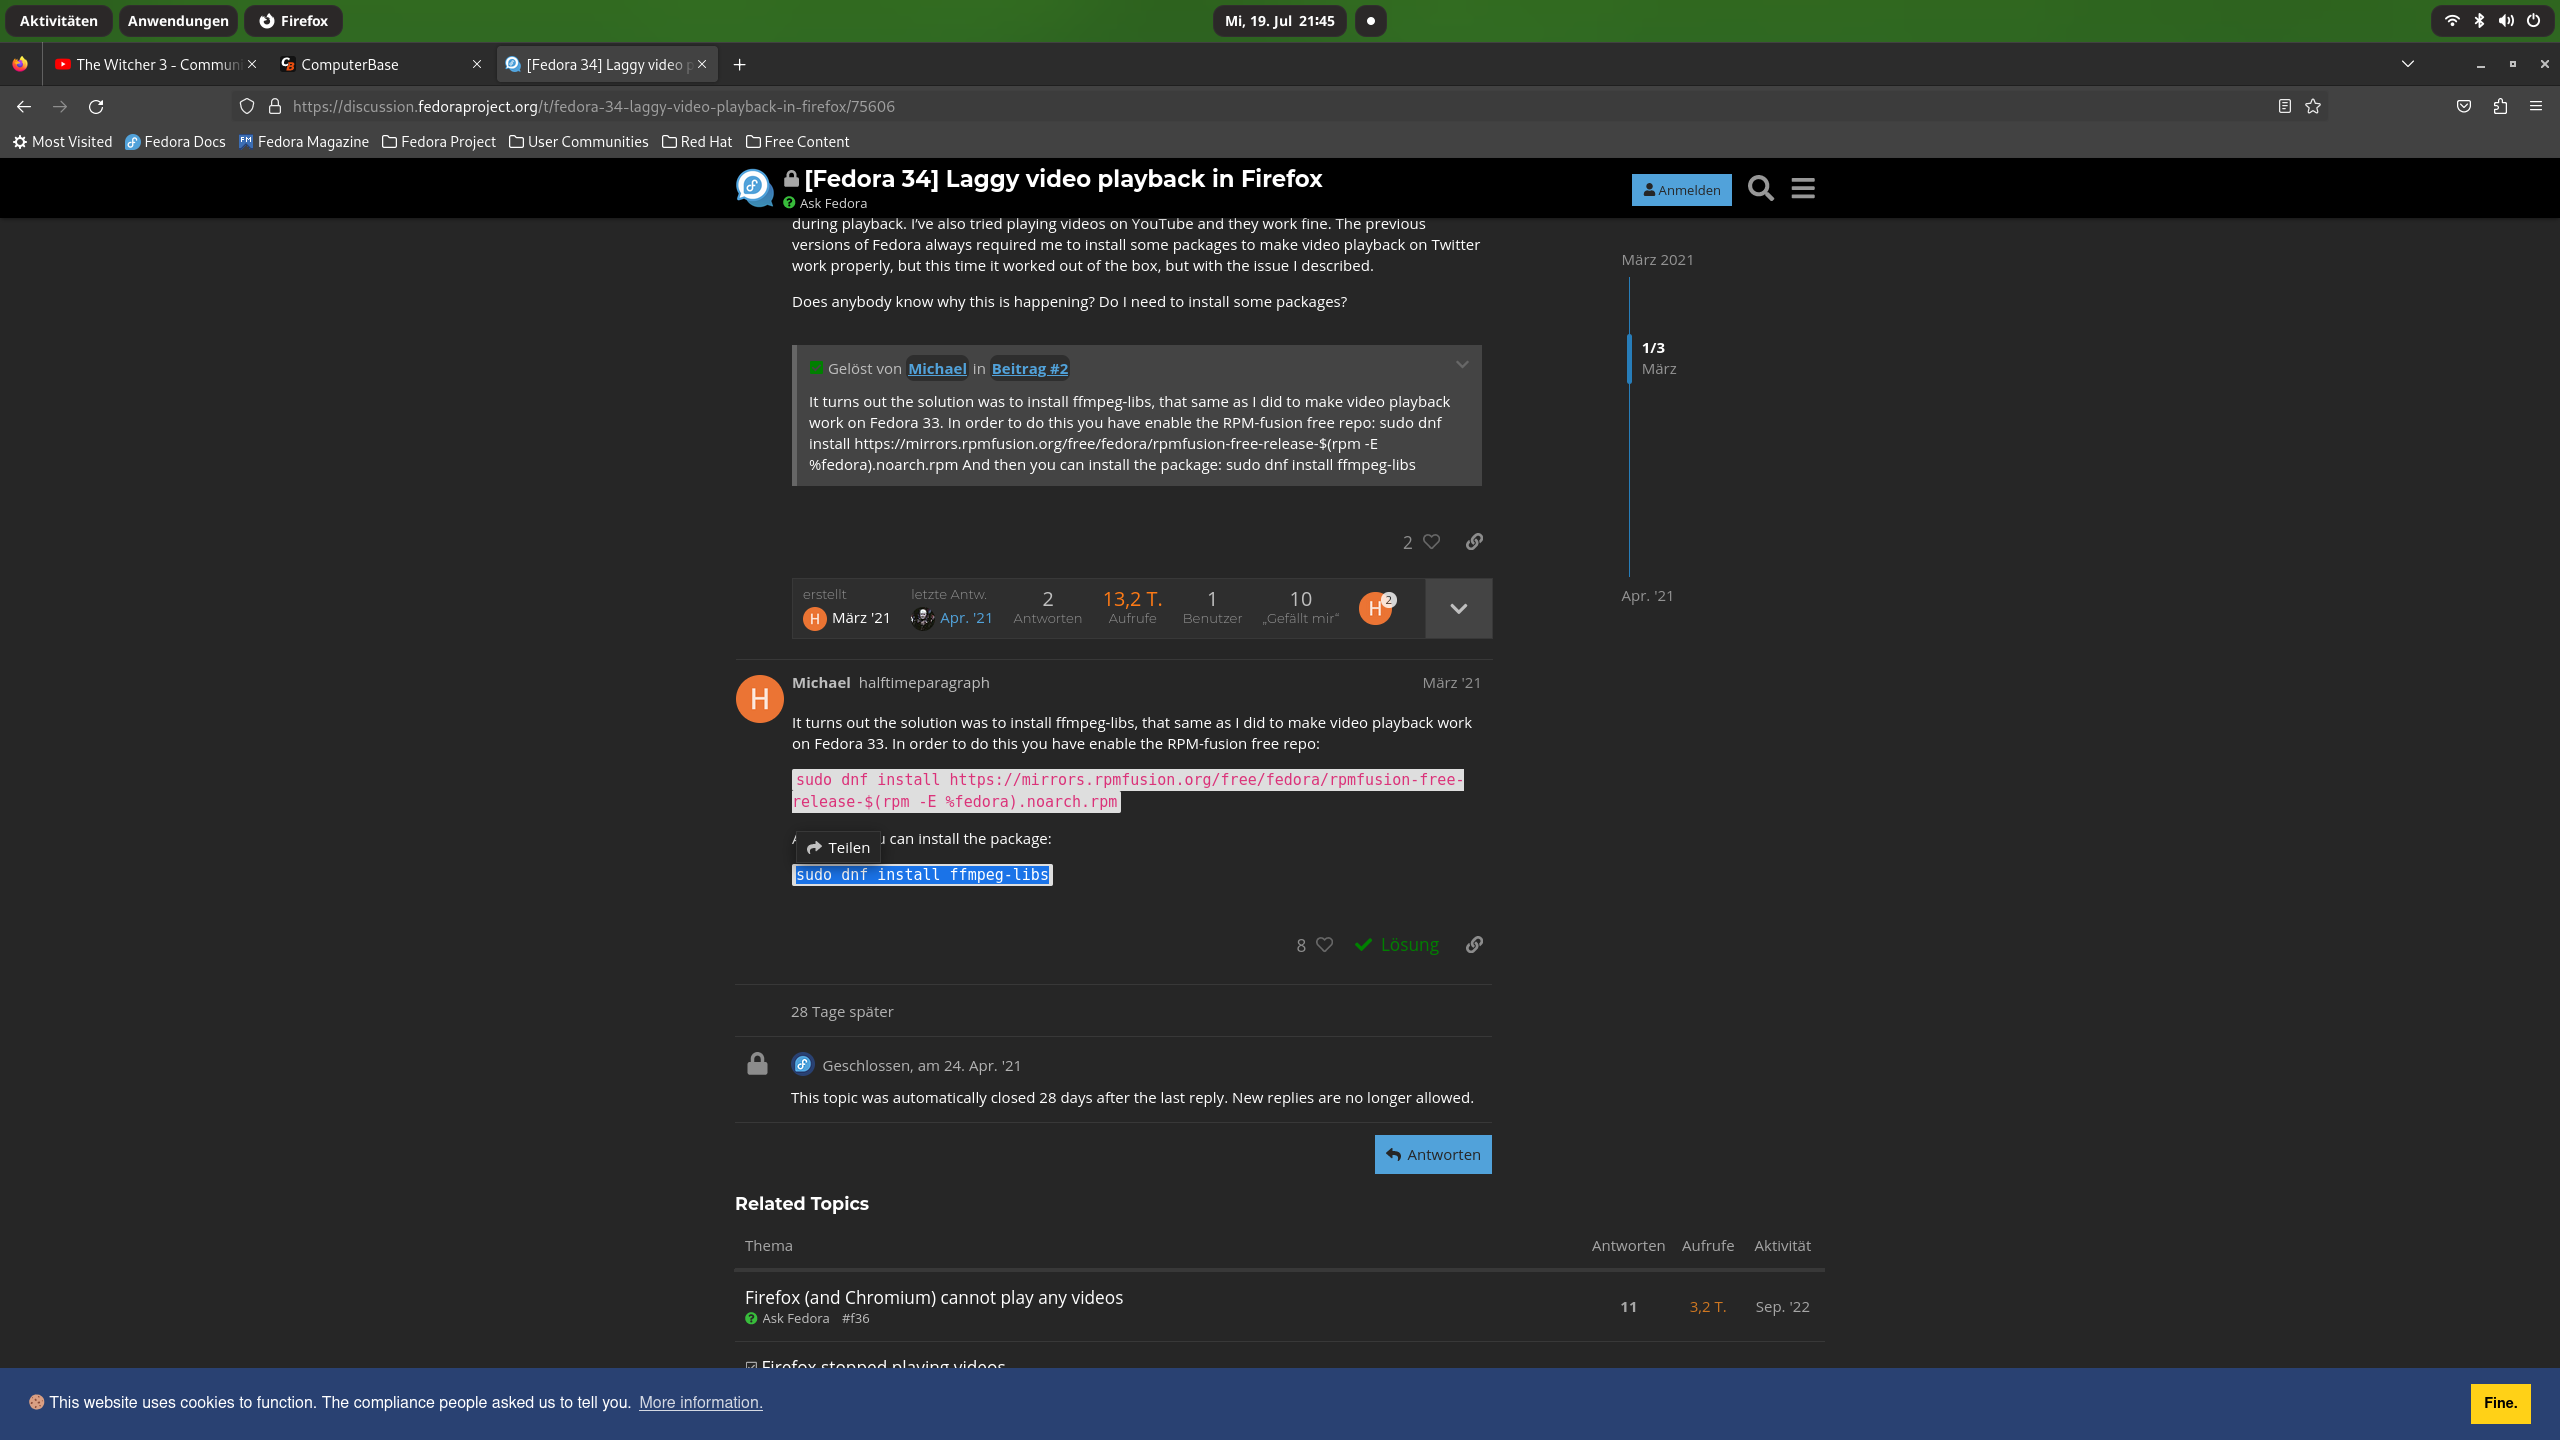The width and height of the screenshot is (2560, 1440).
Task: Expand the topic summary details
Action: tap(1458, 608)
